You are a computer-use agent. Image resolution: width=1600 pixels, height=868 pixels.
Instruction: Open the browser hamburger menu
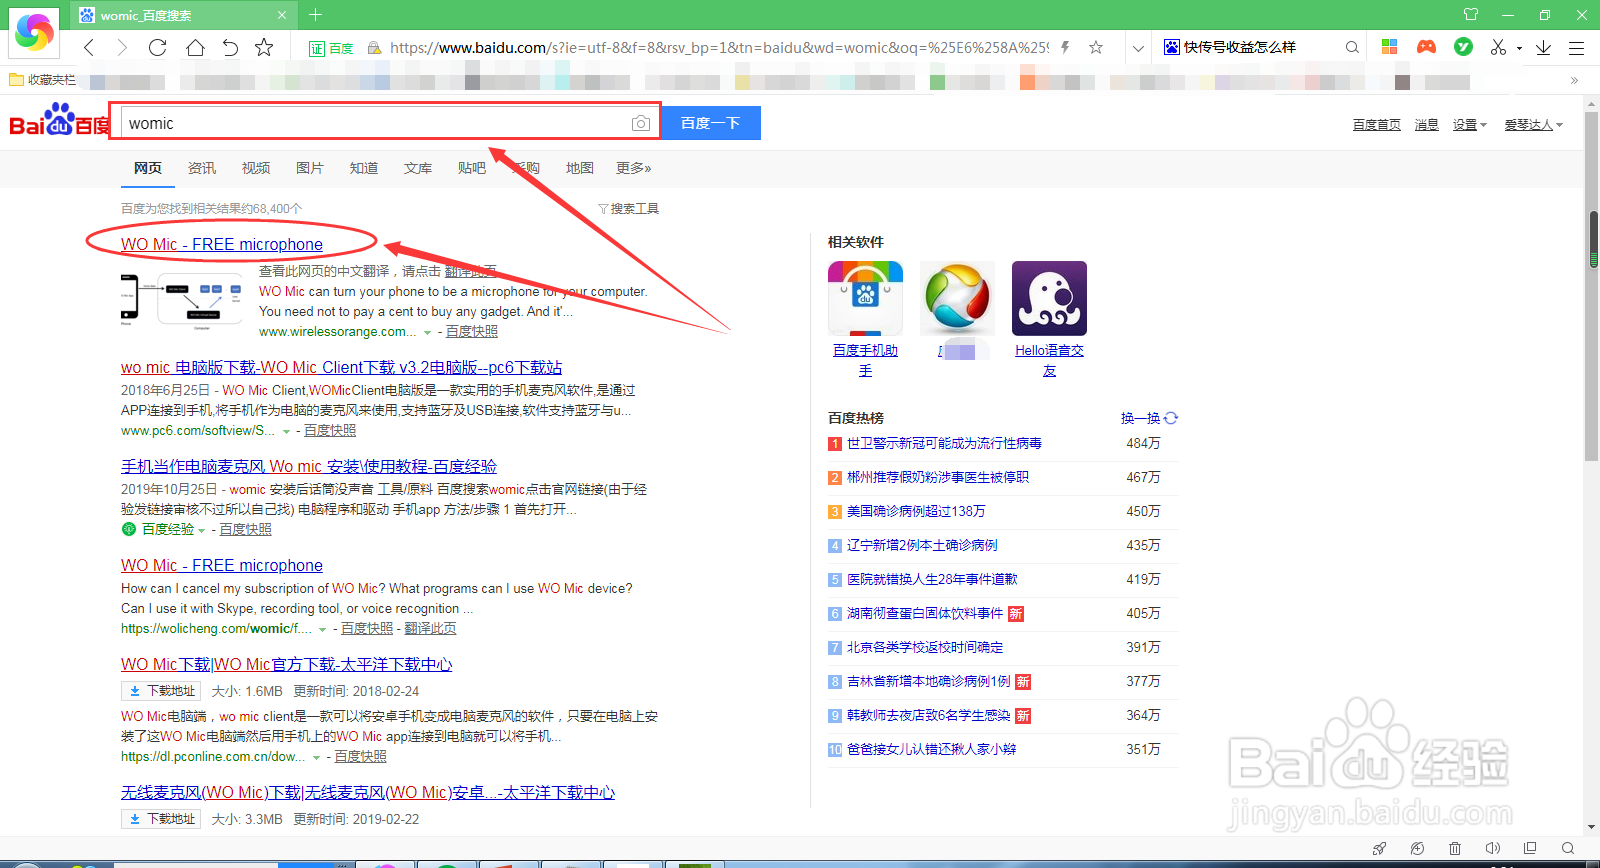pyautogui.click(x=1577, y=47)
